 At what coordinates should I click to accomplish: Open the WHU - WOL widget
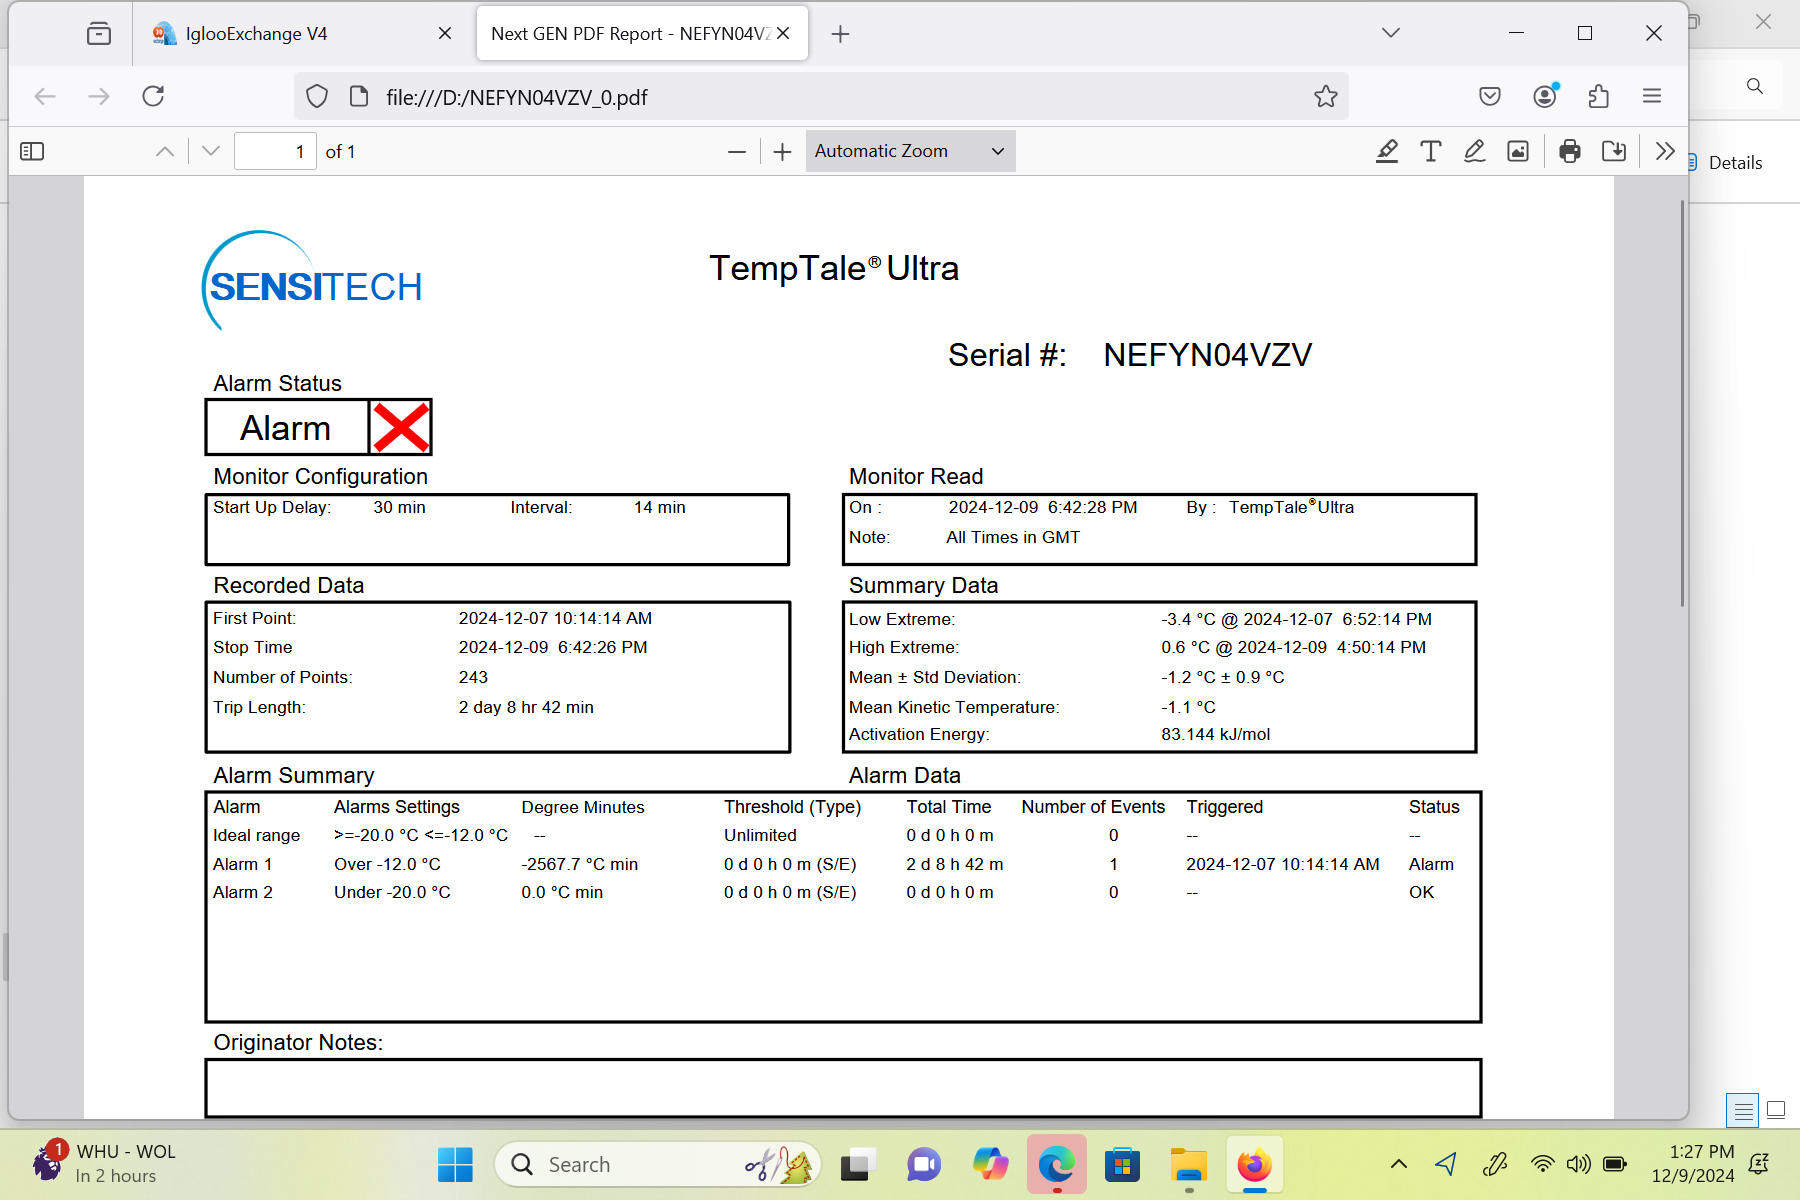105,1163
